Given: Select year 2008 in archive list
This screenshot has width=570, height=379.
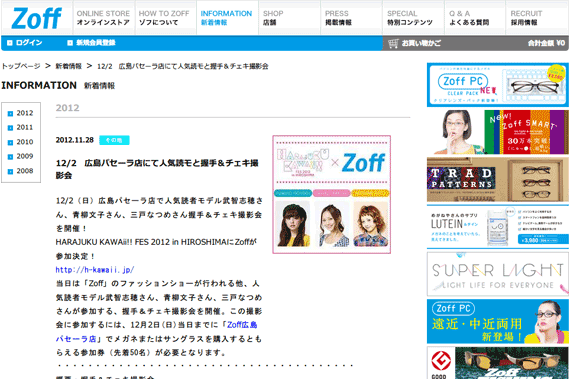Looking at the screenshot, I should [x=25, y=171].
